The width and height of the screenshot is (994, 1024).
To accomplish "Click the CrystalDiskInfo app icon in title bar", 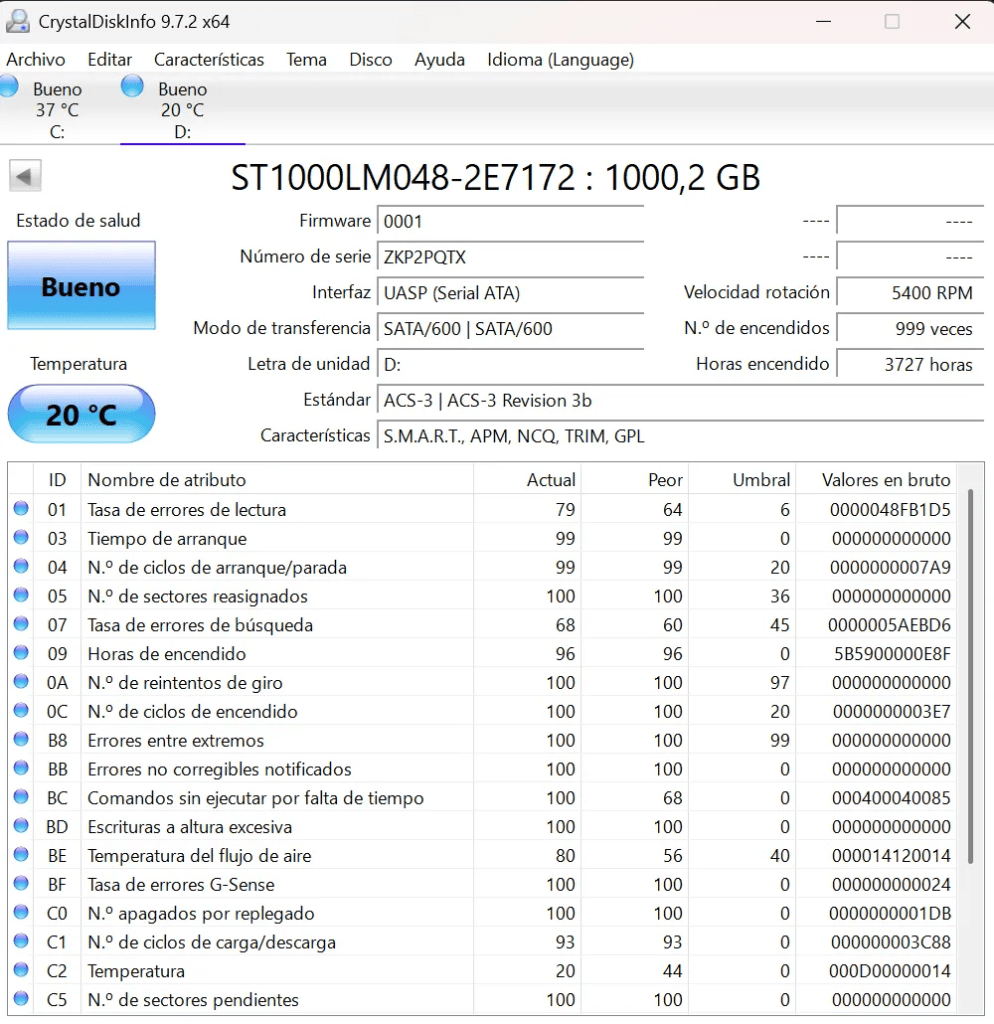I will (18, 22).
